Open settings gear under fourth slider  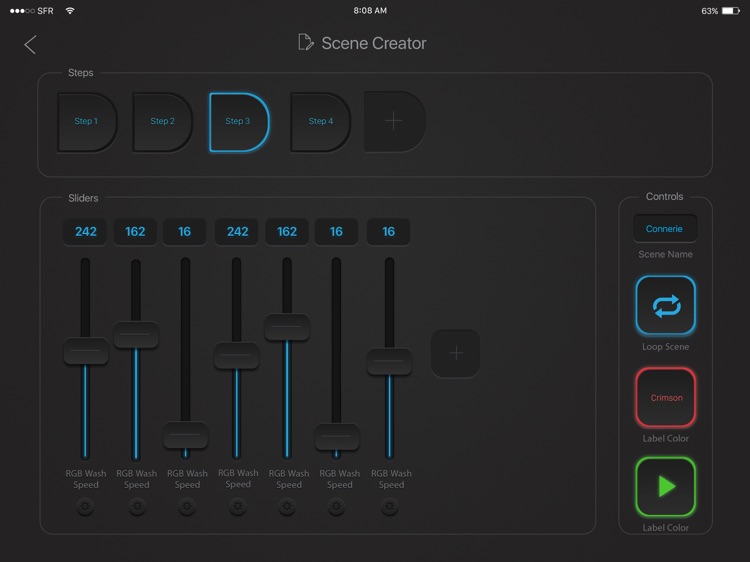click(x=238, y=506)
